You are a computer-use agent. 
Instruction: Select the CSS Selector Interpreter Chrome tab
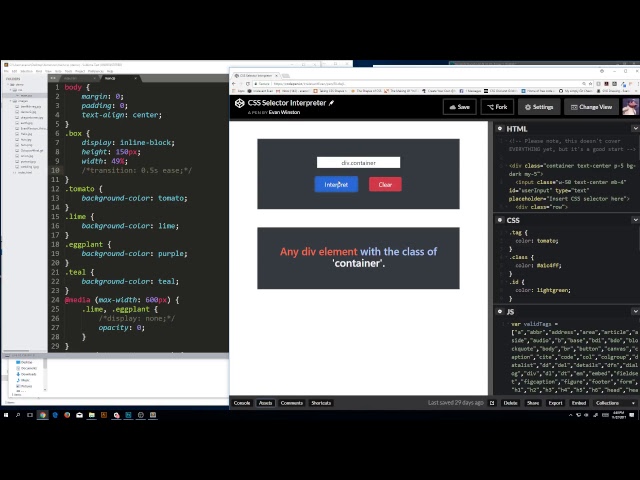pyautogui.click(x=256, y=76)
